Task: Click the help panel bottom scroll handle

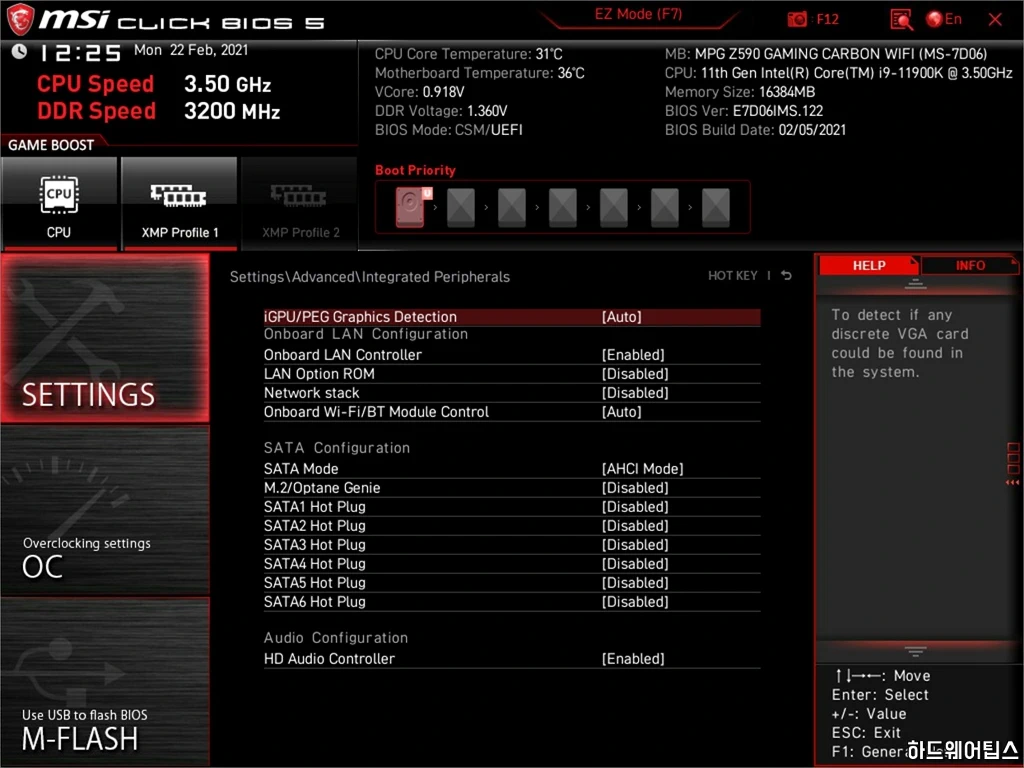Action: pyautogui.click(x=915, y=651)
